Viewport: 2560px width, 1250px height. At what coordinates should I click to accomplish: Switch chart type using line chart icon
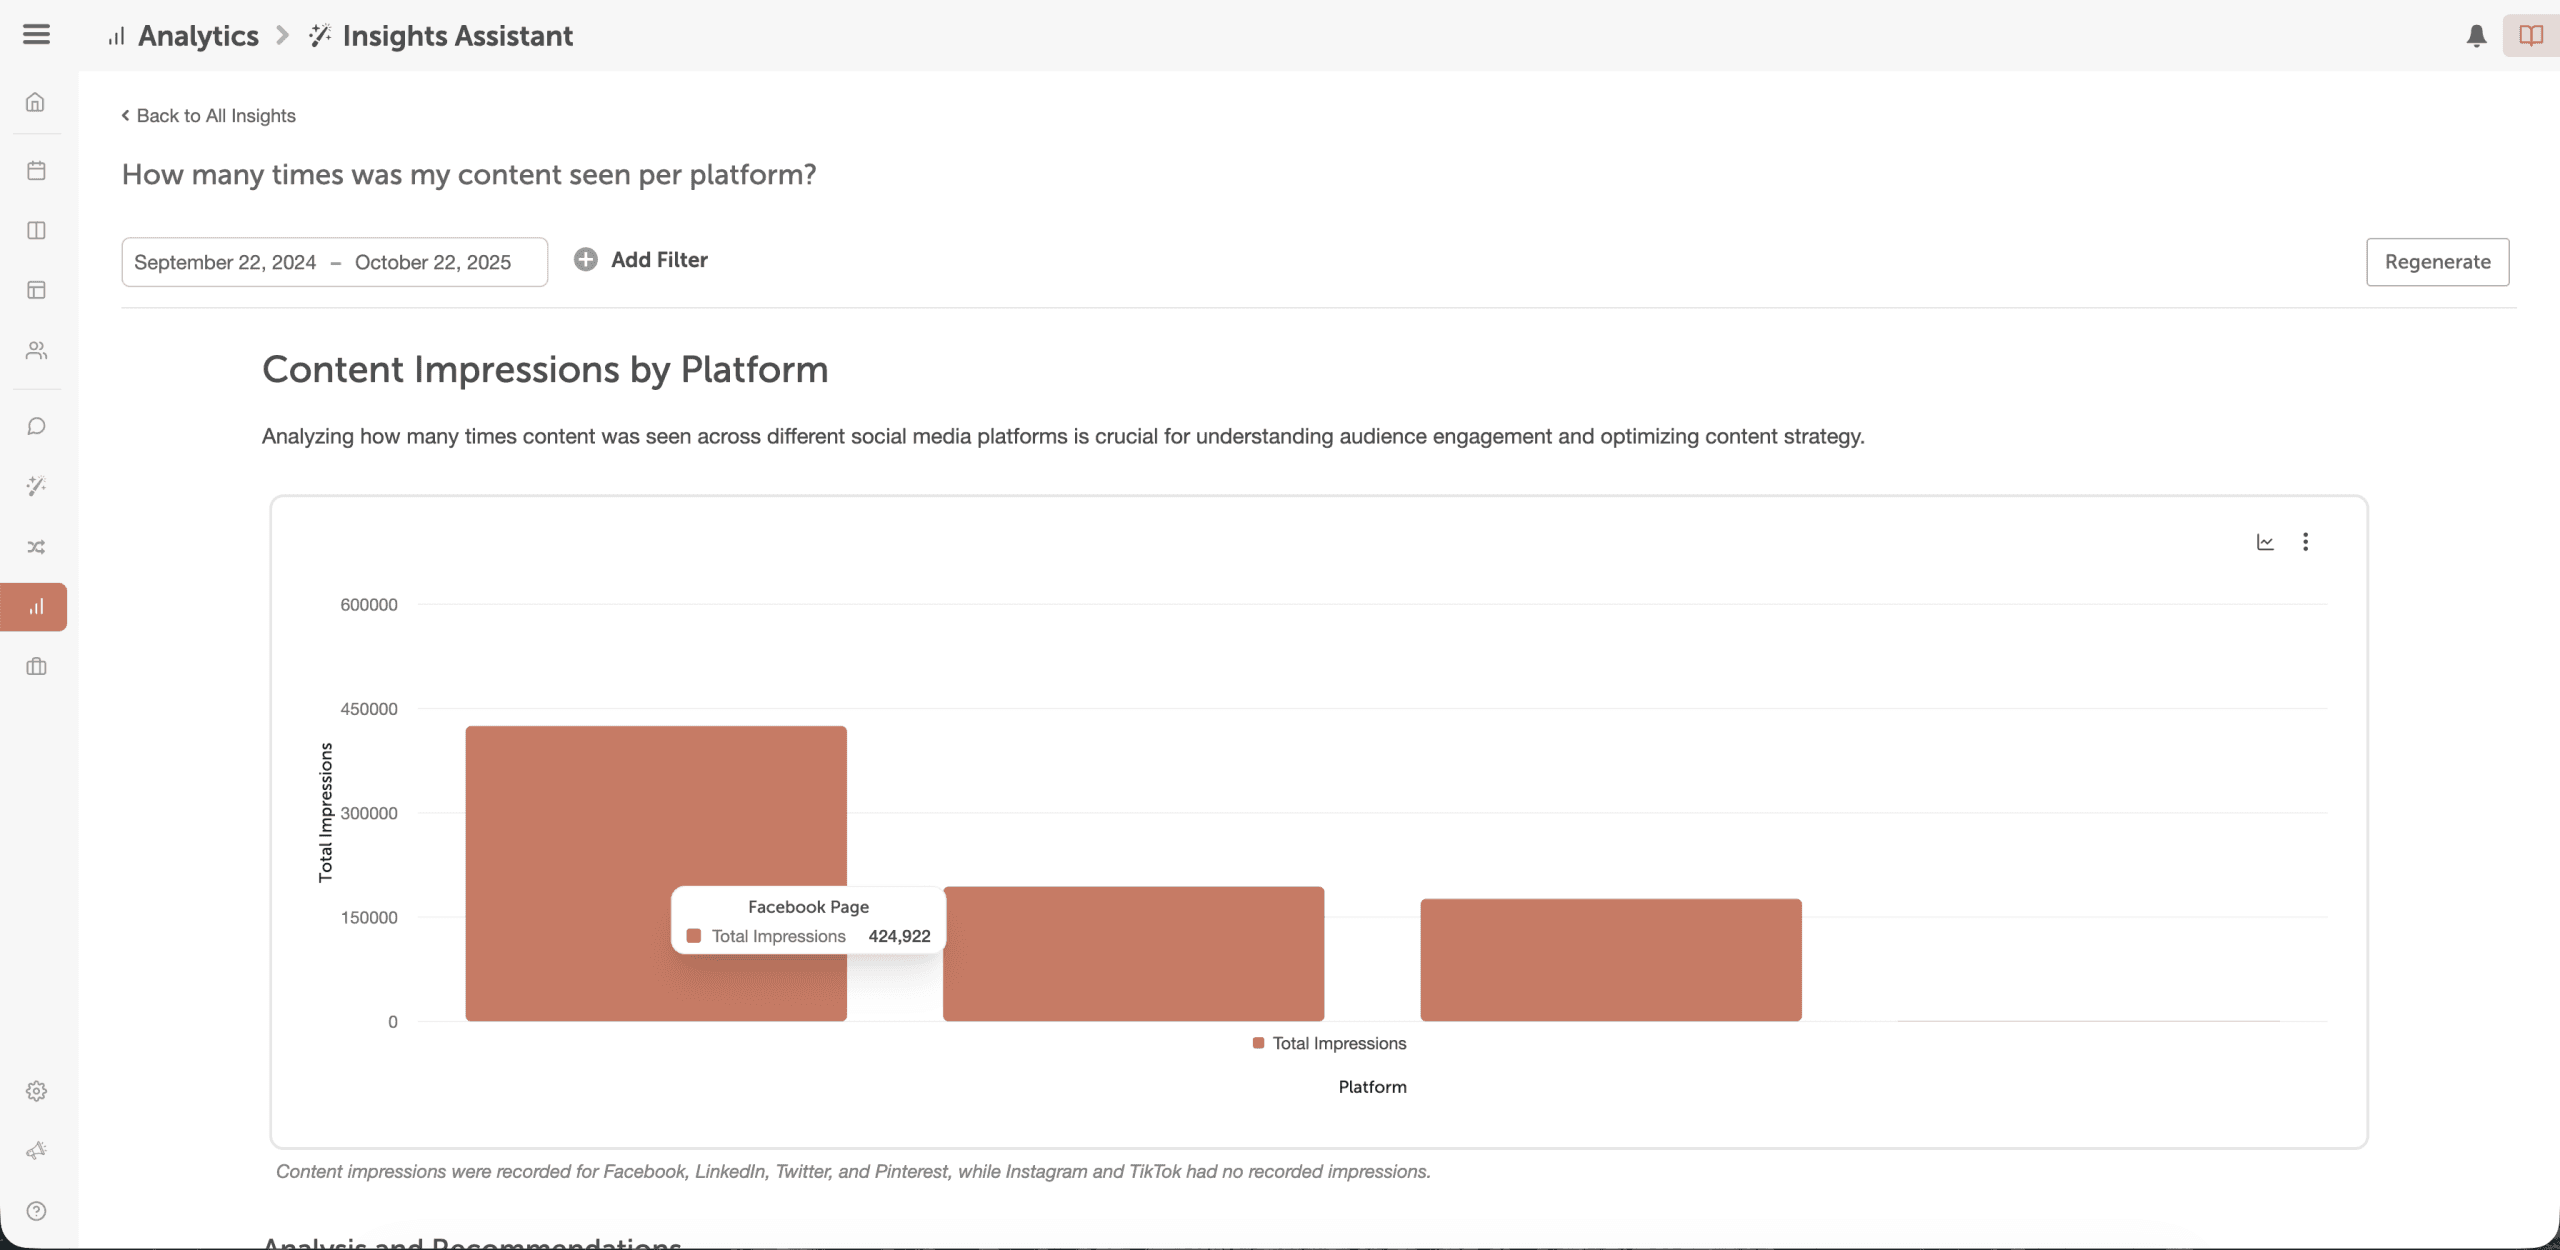tap(2265, 542)
